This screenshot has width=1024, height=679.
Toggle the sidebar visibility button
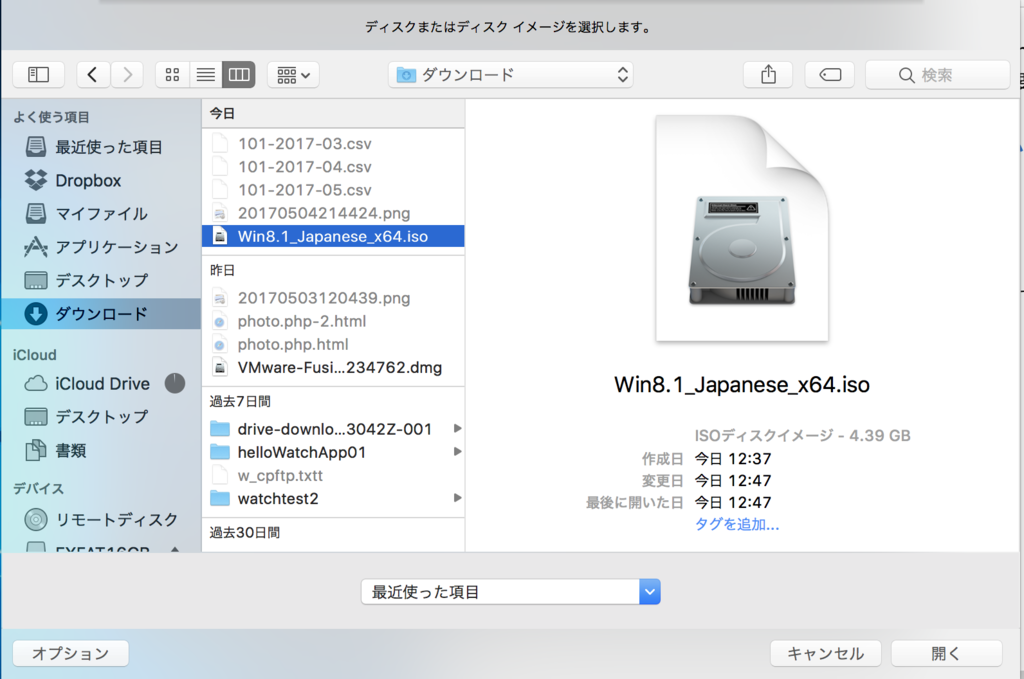pyautogui.click(x=39, y=75)
